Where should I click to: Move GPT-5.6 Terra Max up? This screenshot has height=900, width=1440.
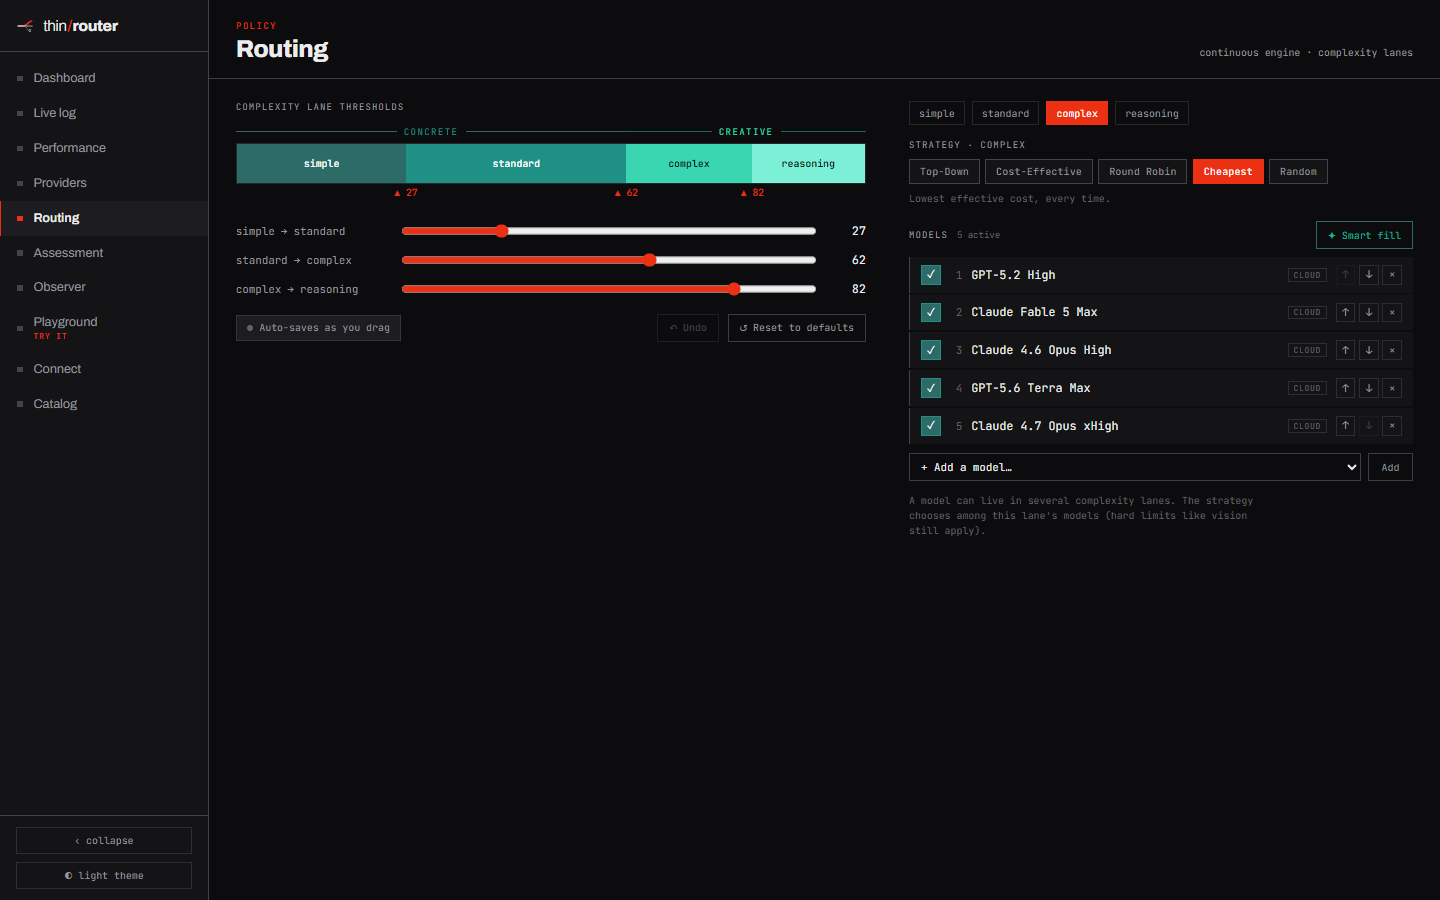point(1346,388)
